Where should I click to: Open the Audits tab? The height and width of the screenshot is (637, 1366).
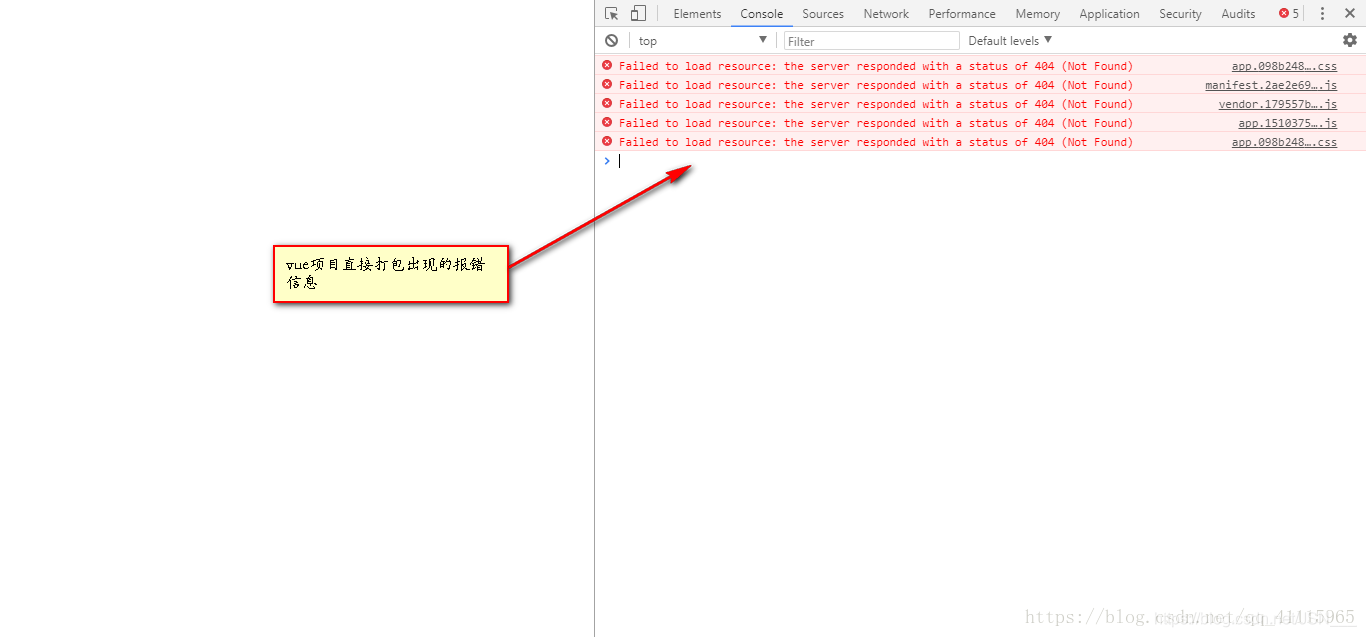click(x=1238, y=13)
